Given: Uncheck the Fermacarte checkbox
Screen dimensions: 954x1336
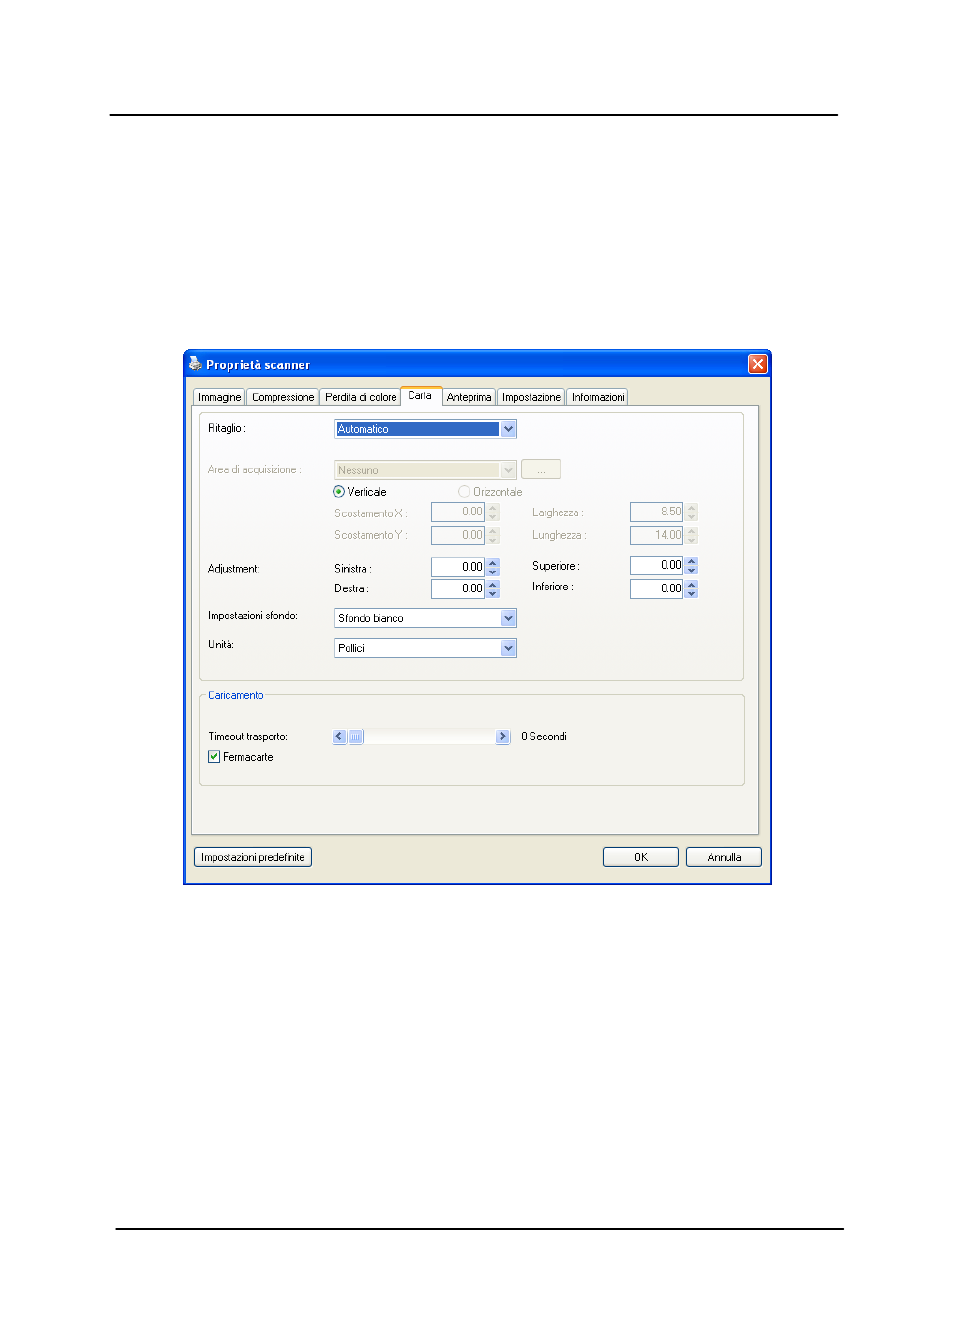Looking at the screenshot, I should [214, 757].
